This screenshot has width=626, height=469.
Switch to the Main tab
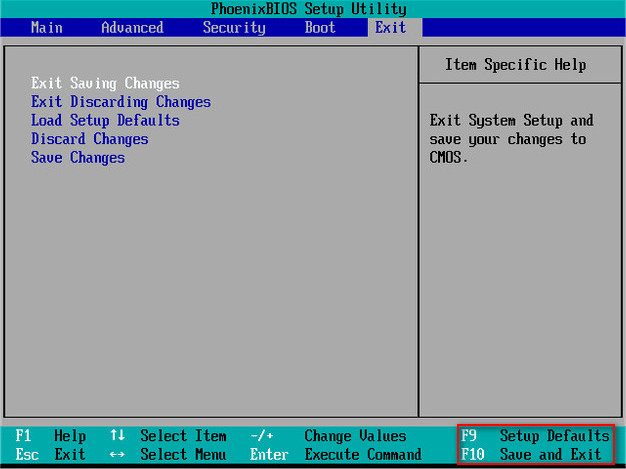[46, 27]
